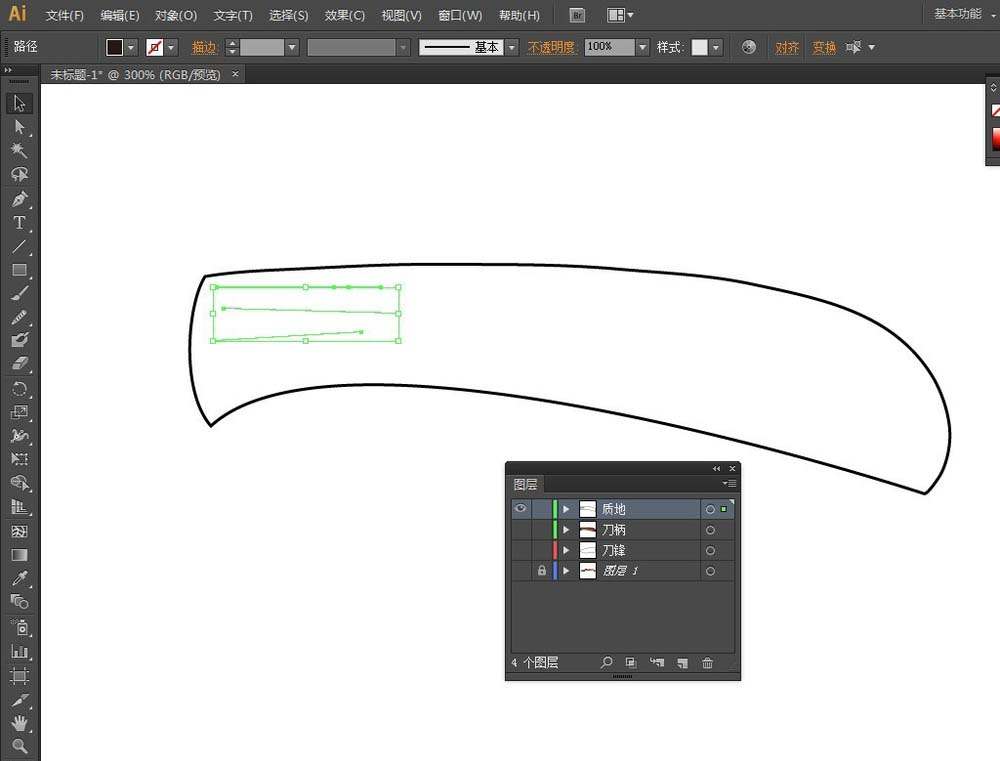Locate object using magnifier in Layers panel
Image resolution: width=1000 pixels, height=761 pixels.
coord(606,663)
